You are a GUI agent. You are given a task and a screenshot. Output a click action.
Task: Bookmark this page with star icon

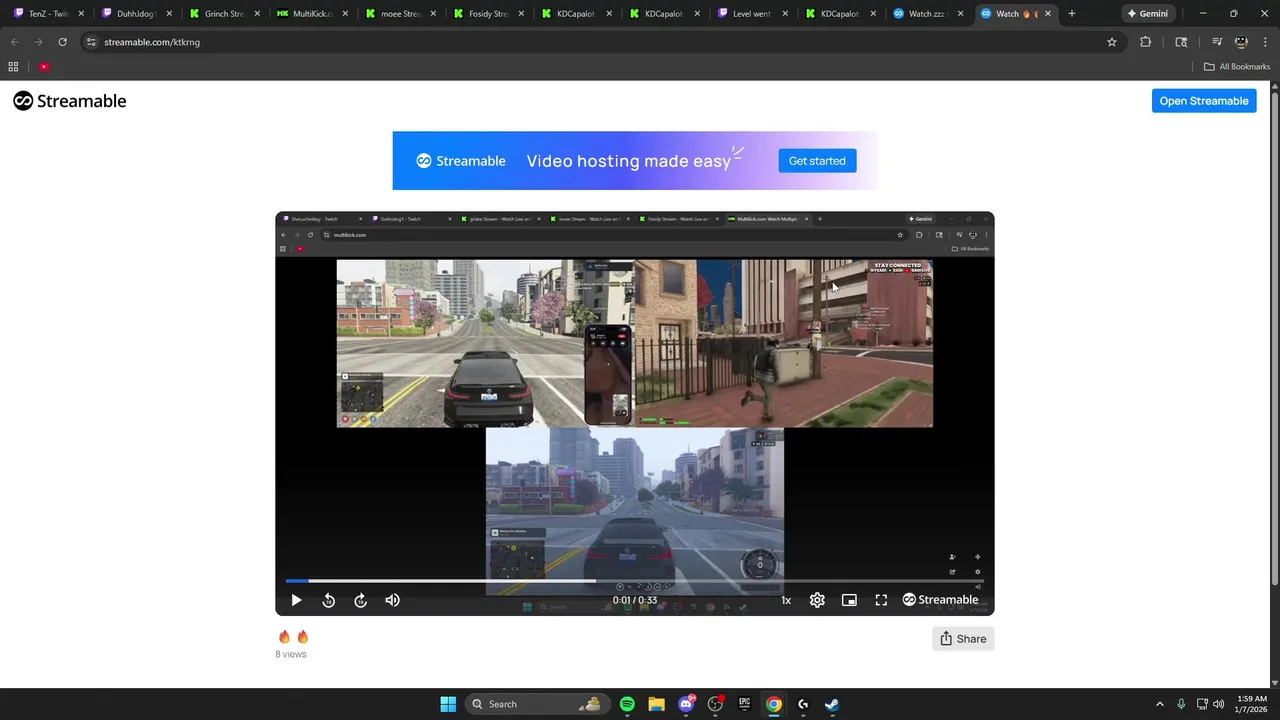pos(1111,42)
